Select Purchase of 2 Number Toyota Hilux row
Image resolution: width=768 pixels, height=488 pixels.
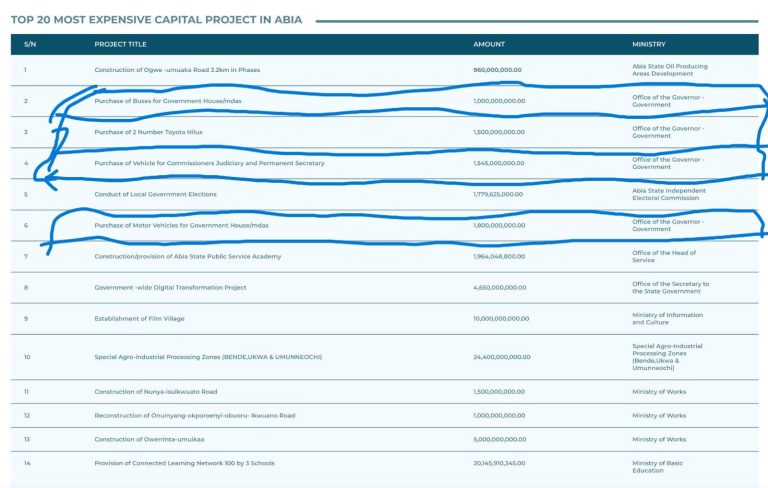tap(149, 132)
